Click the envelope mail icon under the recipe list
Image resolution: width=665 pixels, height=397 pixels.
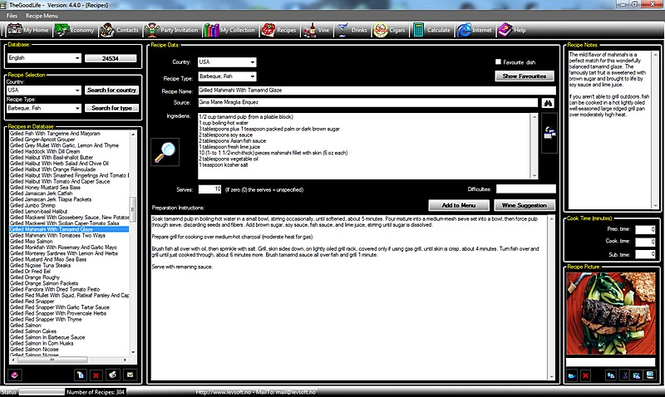[130, 375]
